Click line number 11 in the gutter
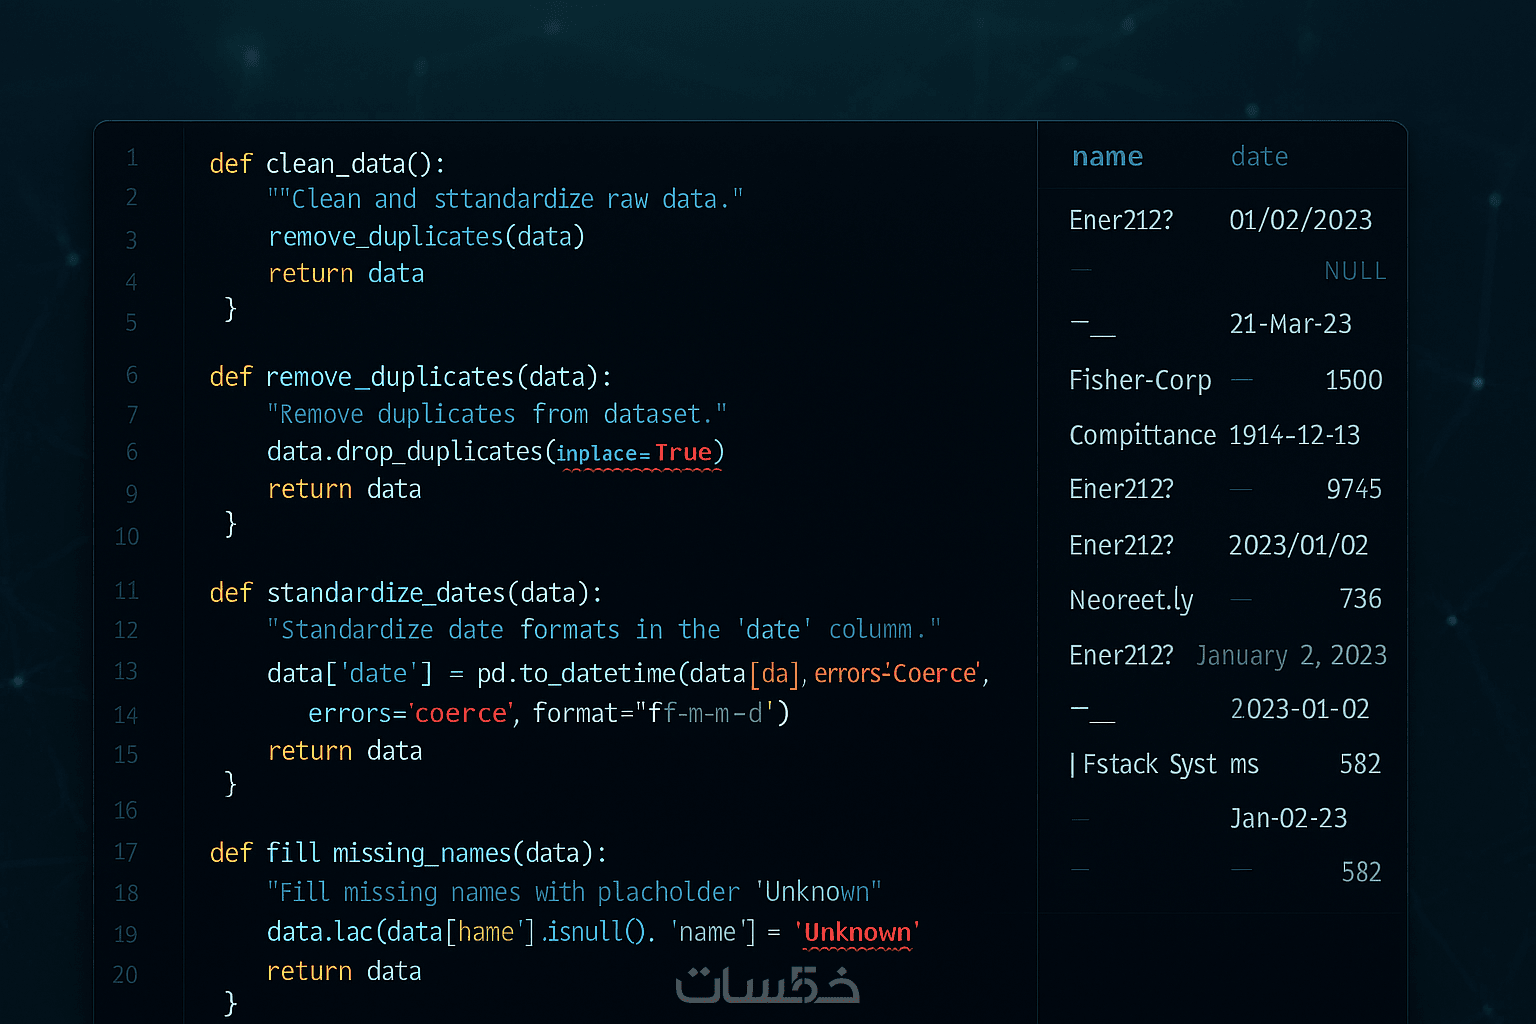 (126, 591)
